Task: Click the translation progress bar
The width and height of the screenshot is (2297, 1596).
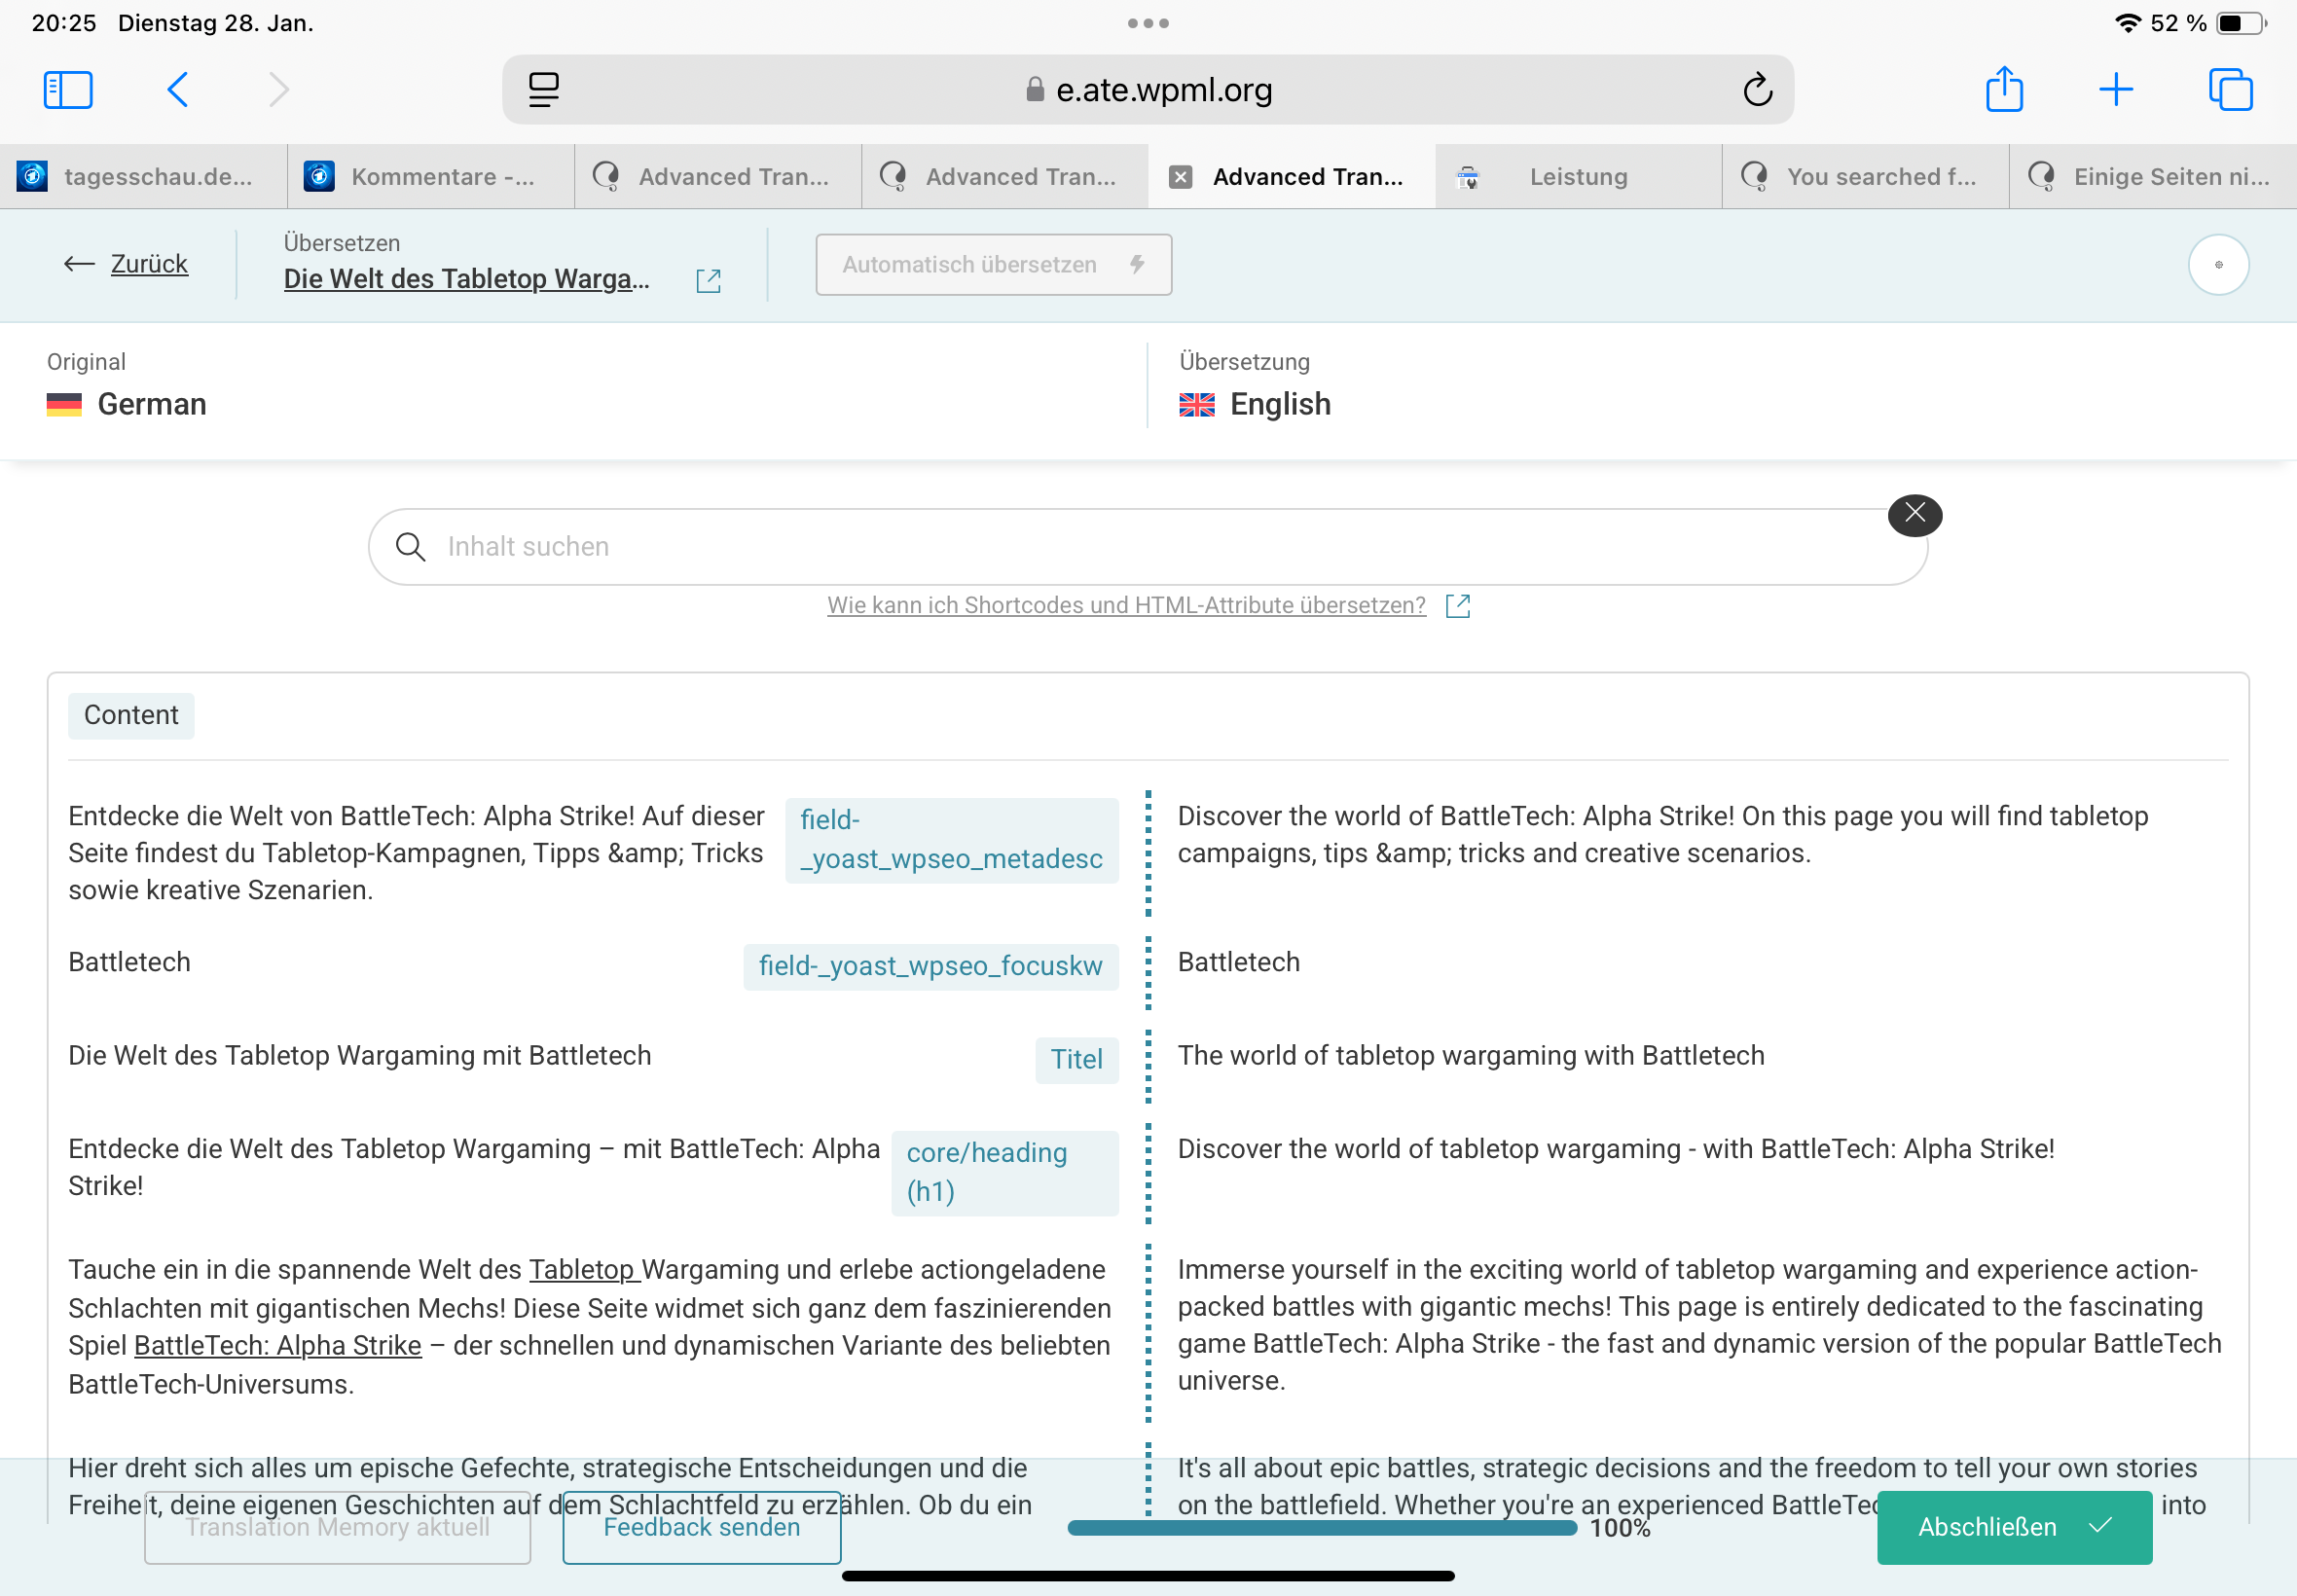Action: [1321, 1527]
